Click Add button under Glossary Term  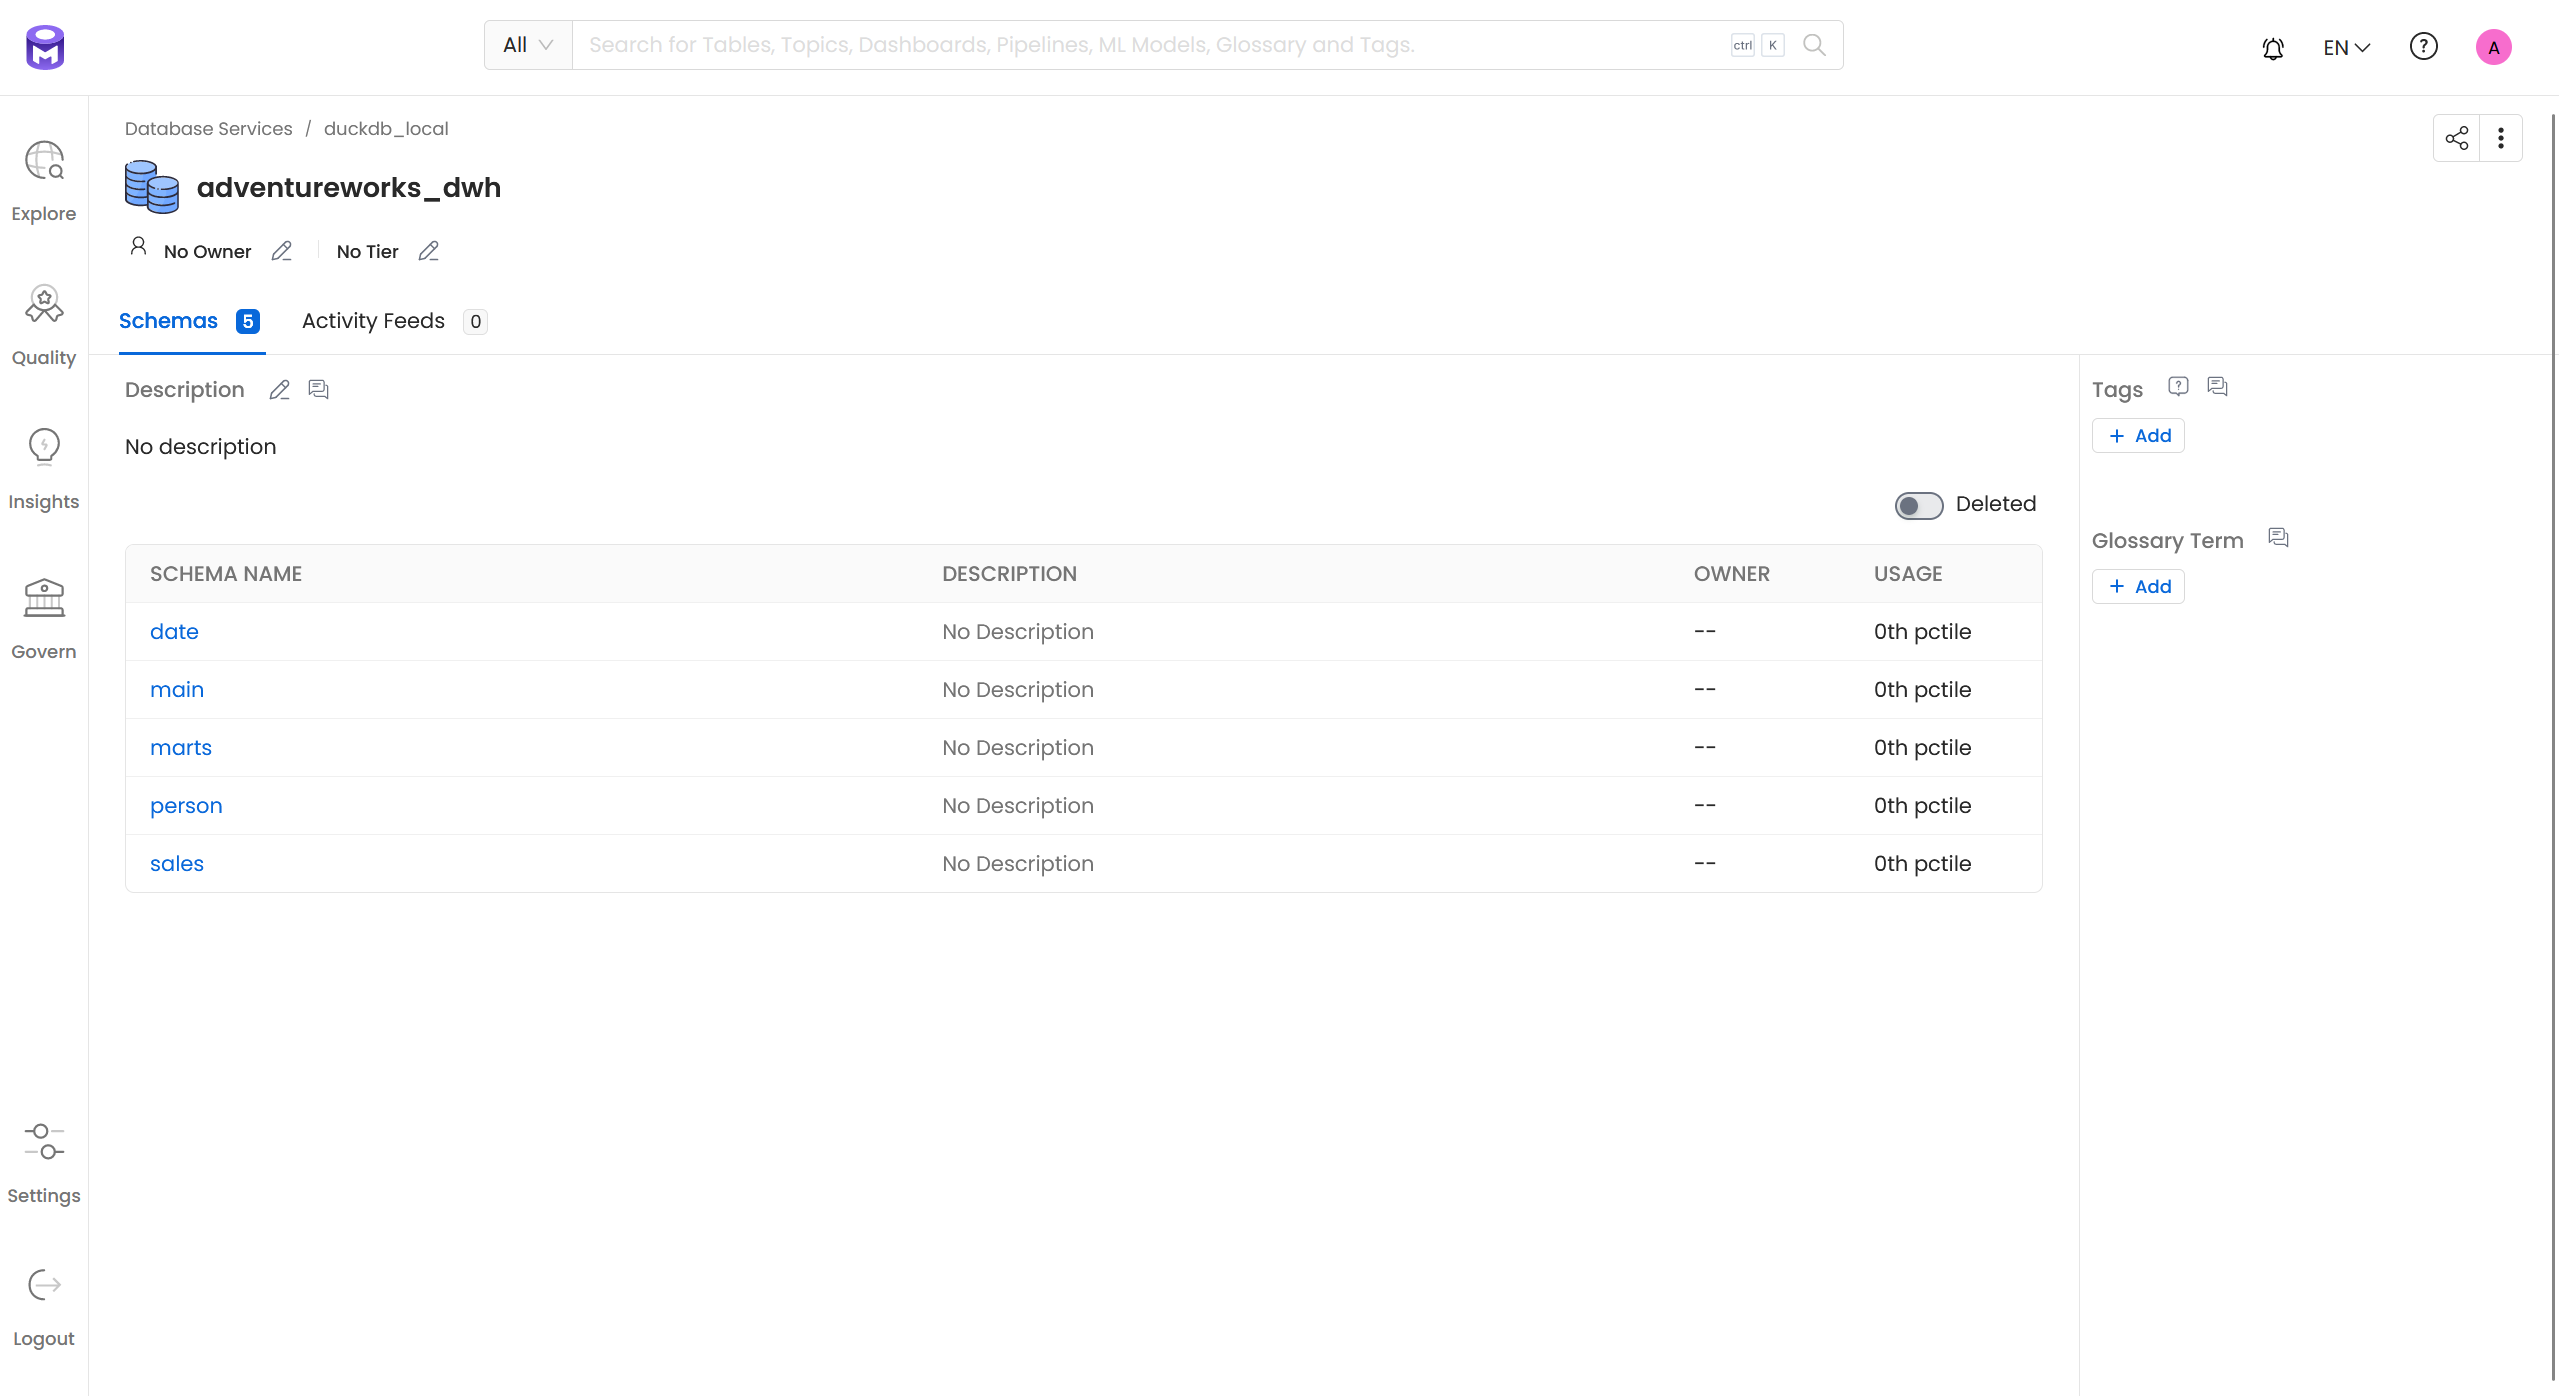[x=2138, y=587]
